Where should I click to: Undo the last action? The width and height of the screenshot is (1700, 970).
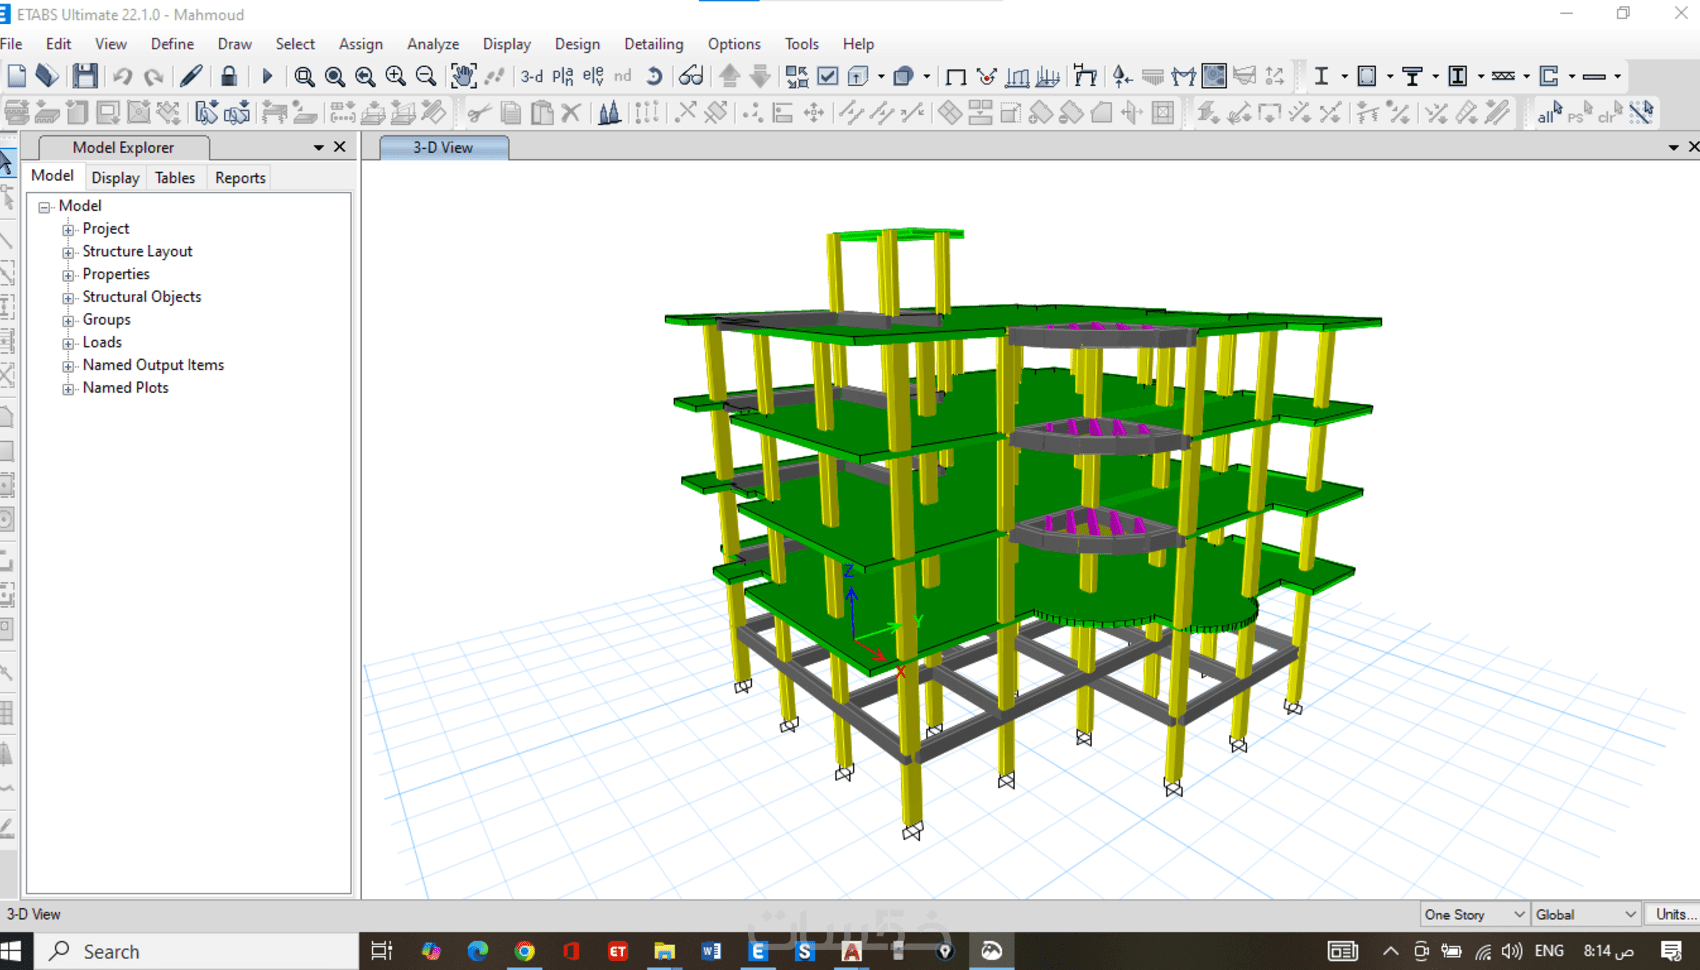click(x=122, y=76)
